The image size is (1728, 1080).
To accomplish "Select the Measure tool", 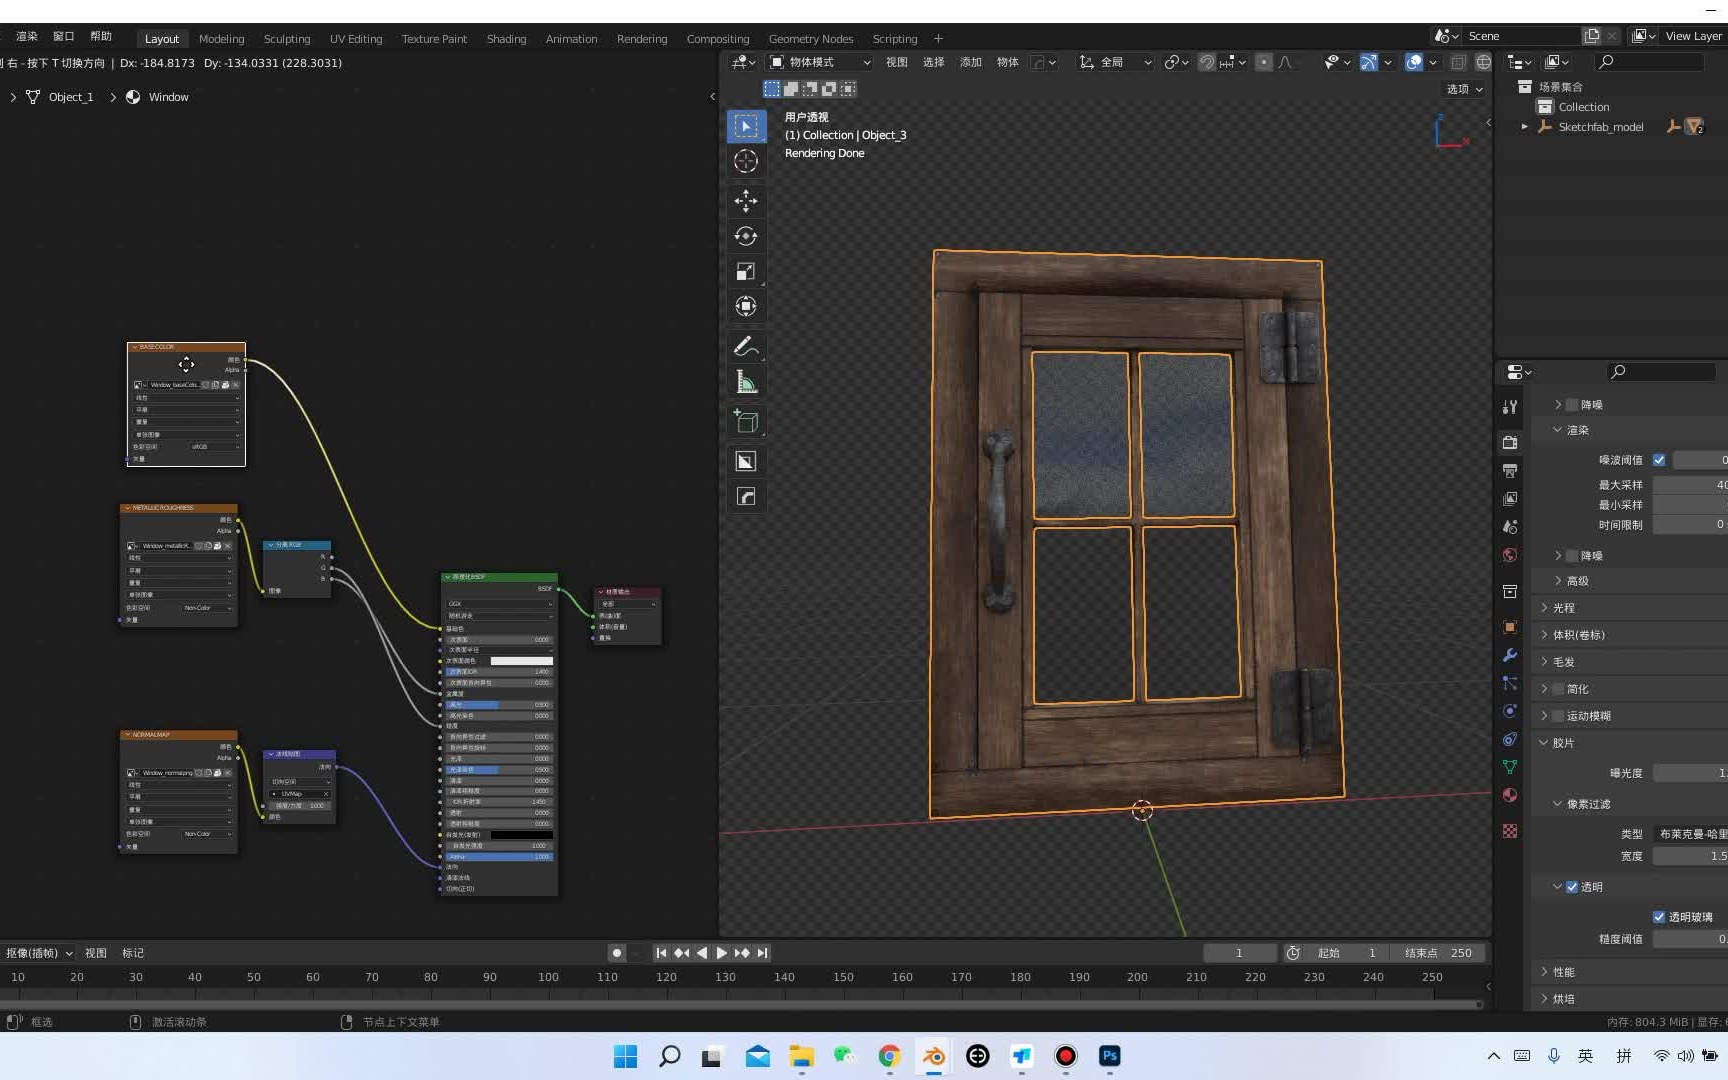I will 746,381.
